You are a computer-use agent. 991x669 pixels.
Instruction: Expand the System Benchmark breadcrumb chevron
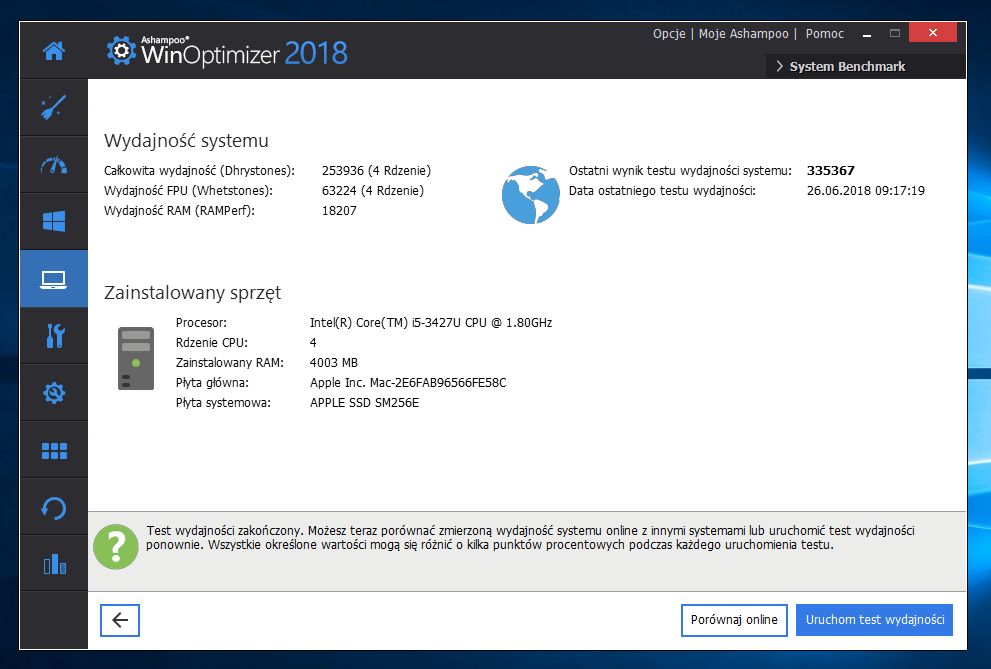(779, 66)
